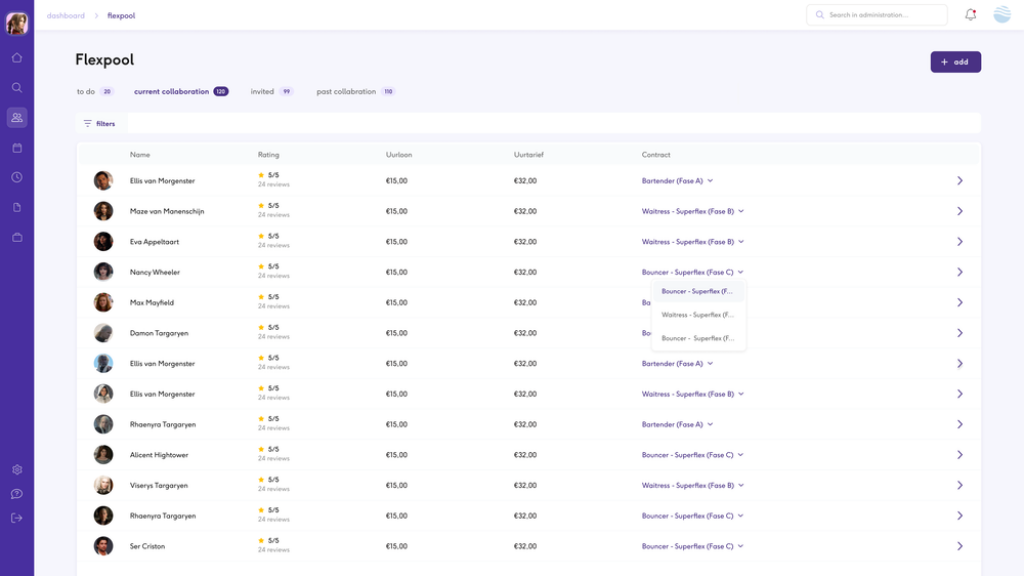Click the search icon in left sidebar
The image size is (1024, 576).
pos(17,88)
